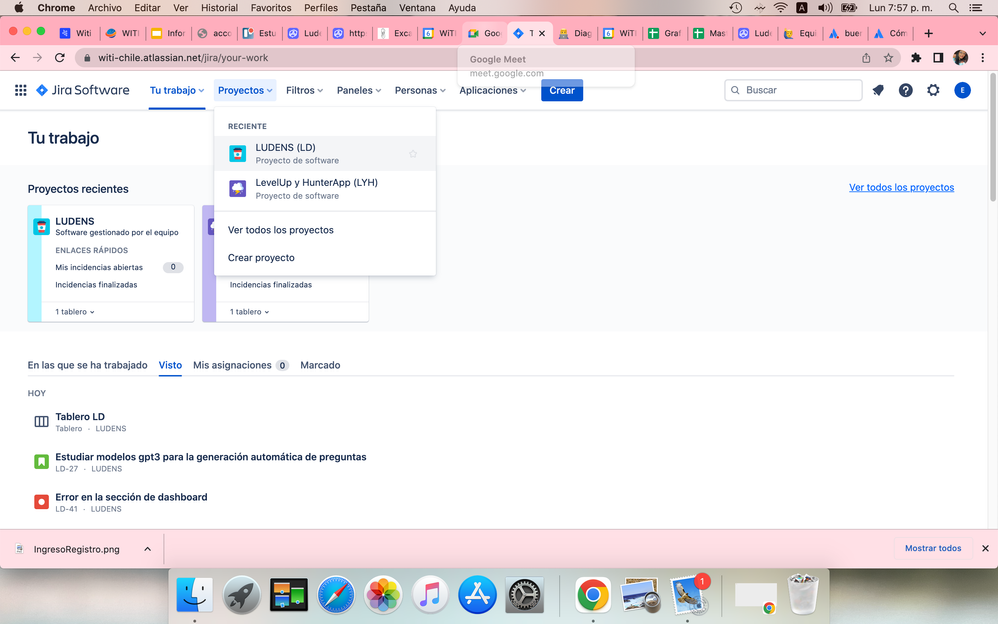The height and width of the screenshot is (624, 998).
Task: Click Ver todos los proyectos link at right
Action: click(901, 187)
